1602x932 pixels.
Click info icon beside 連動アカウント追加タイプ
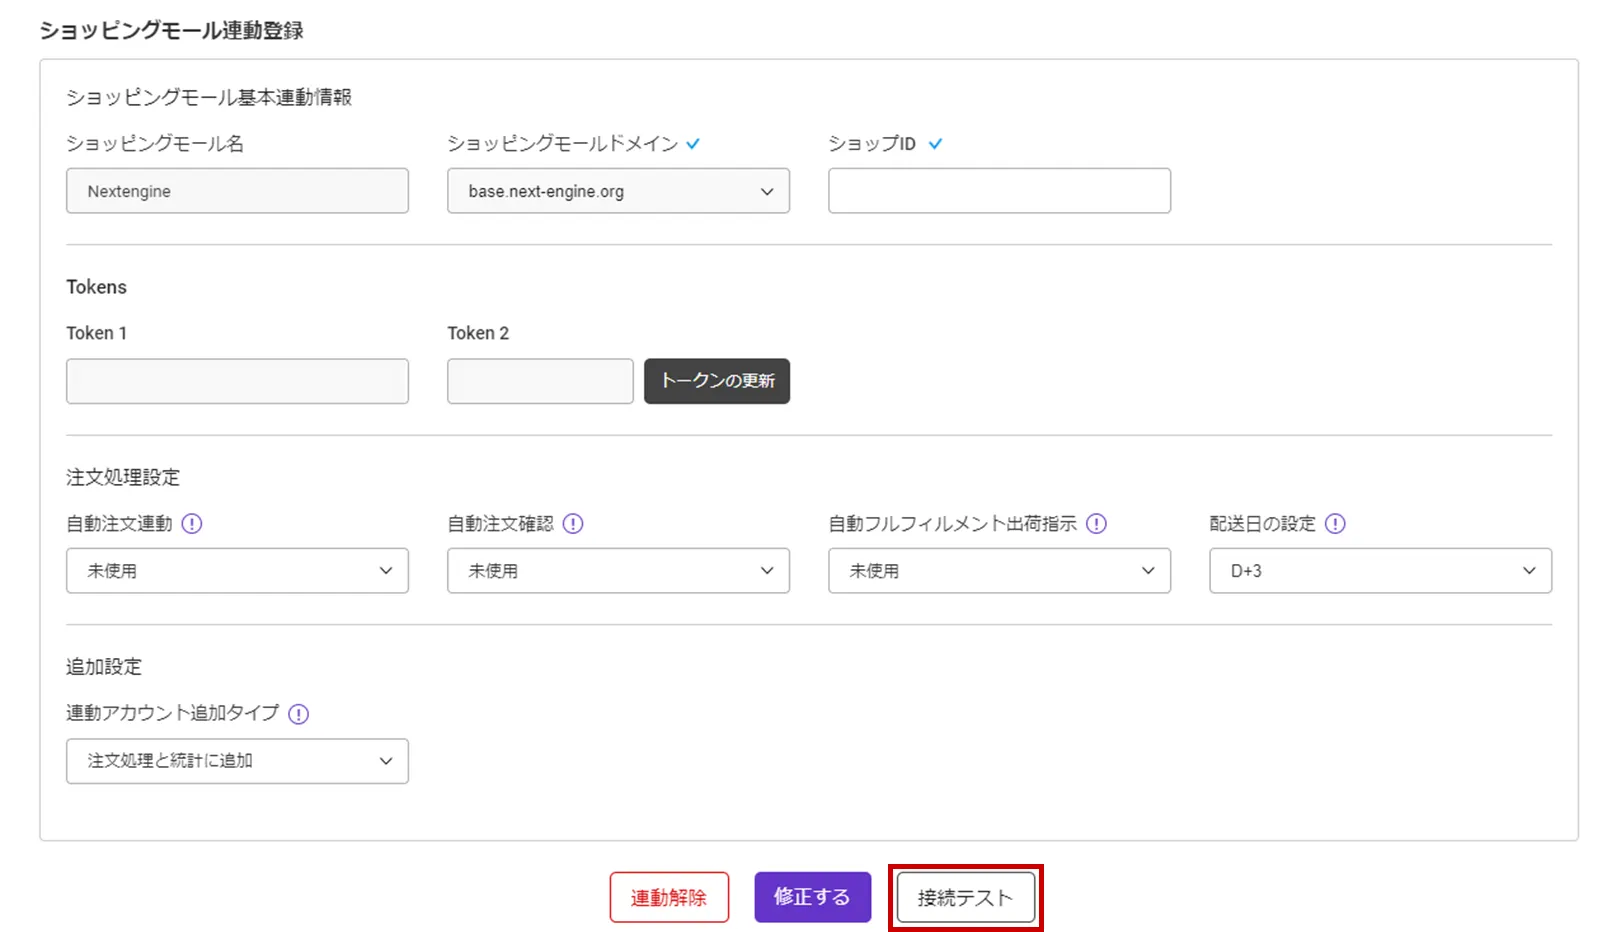coord(298,714)
